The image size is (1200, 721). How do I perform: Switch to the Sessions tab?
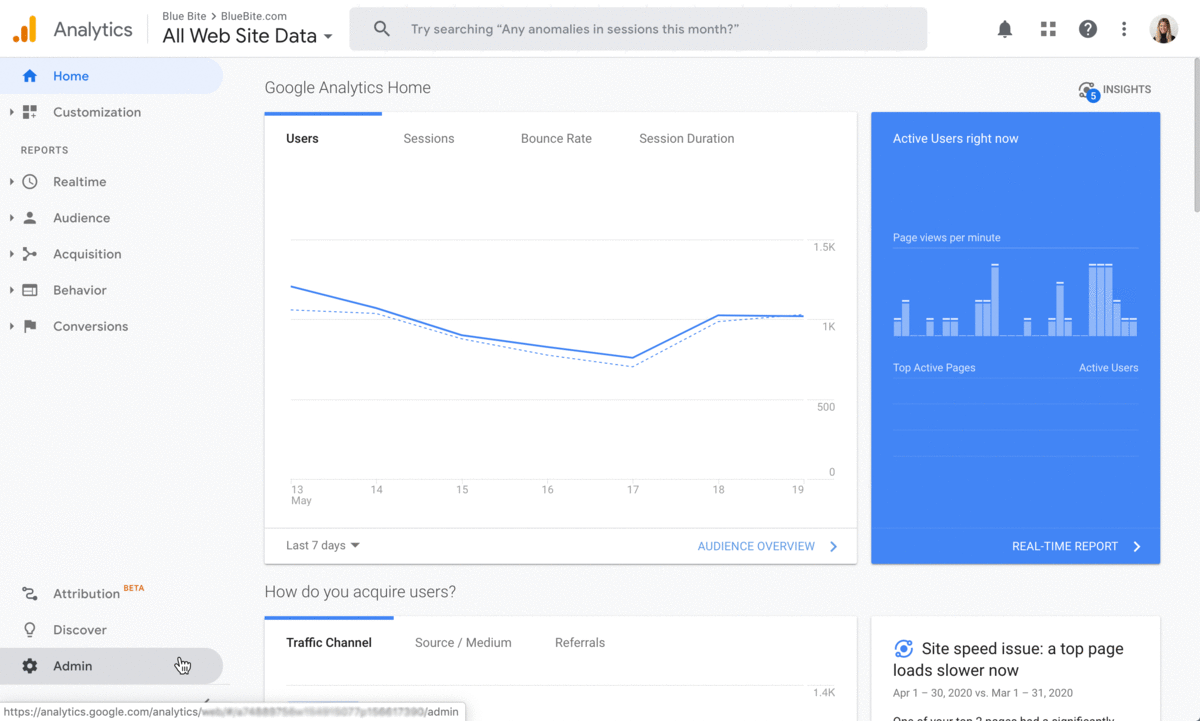[428, 138]
